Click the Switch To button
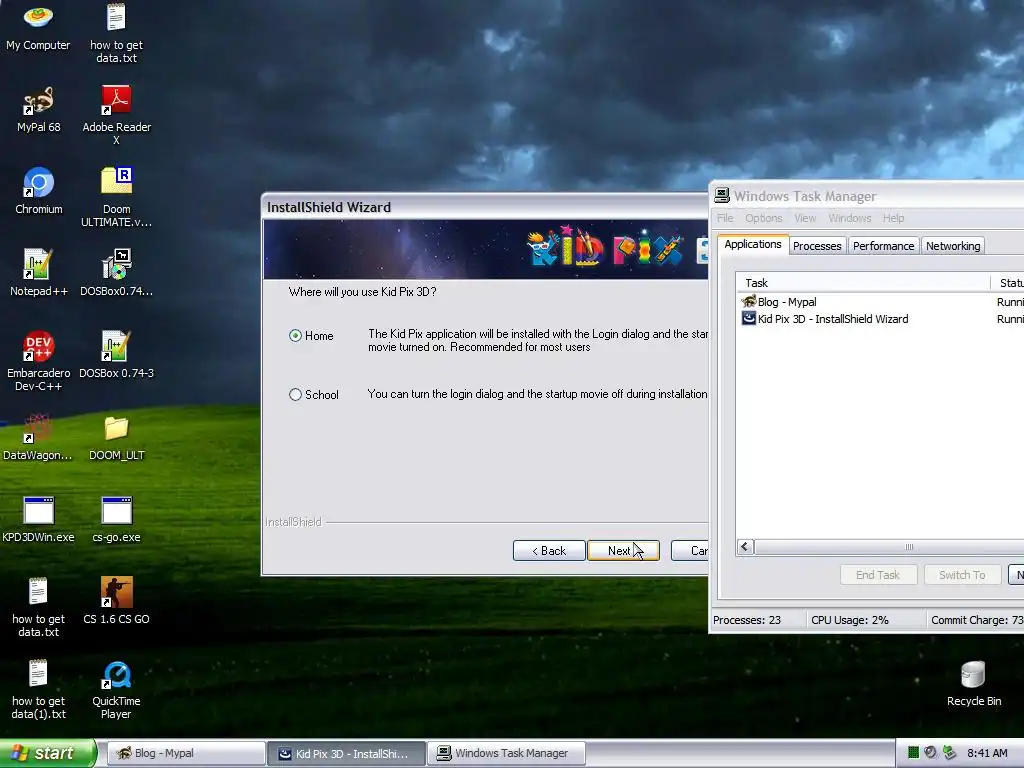Screen dimensions: 1024x768 click(x=962, y=575)
